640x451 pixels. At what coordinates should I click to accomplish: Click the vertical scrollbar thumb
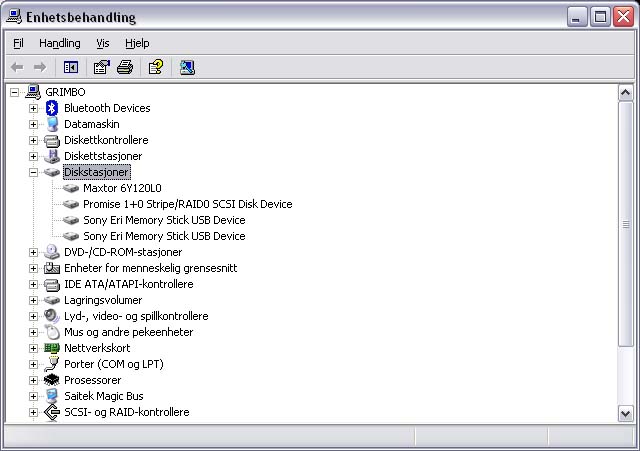(625, 224)
